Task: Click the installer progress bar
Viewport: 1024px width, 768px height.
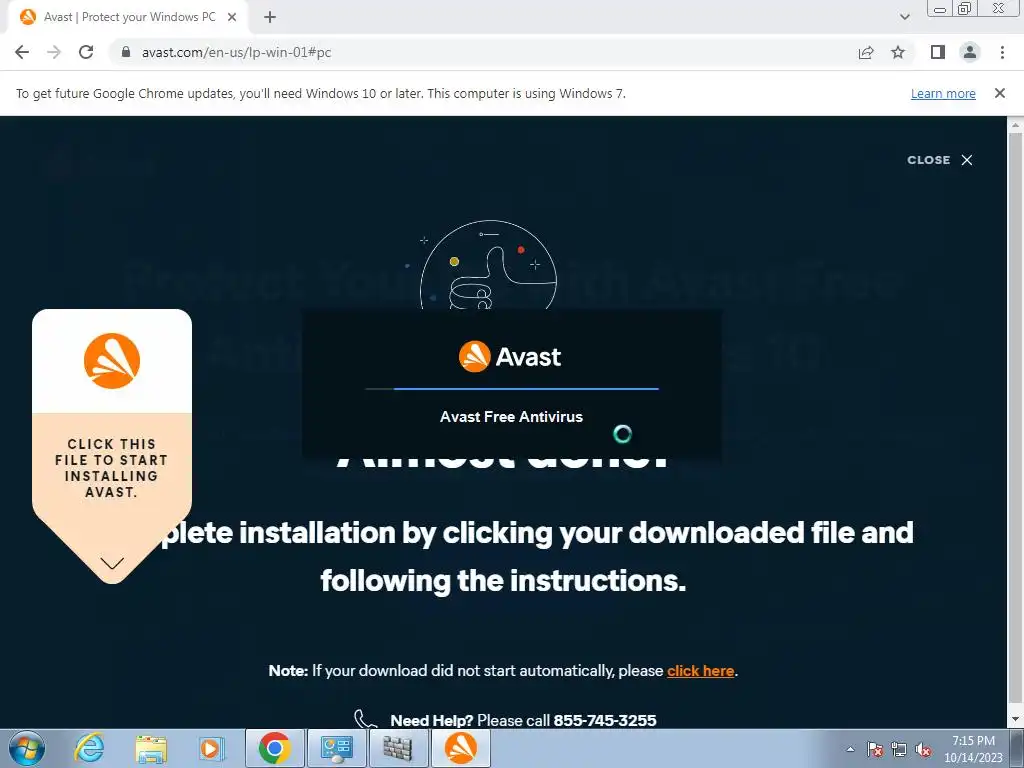Action: (511, 389)
